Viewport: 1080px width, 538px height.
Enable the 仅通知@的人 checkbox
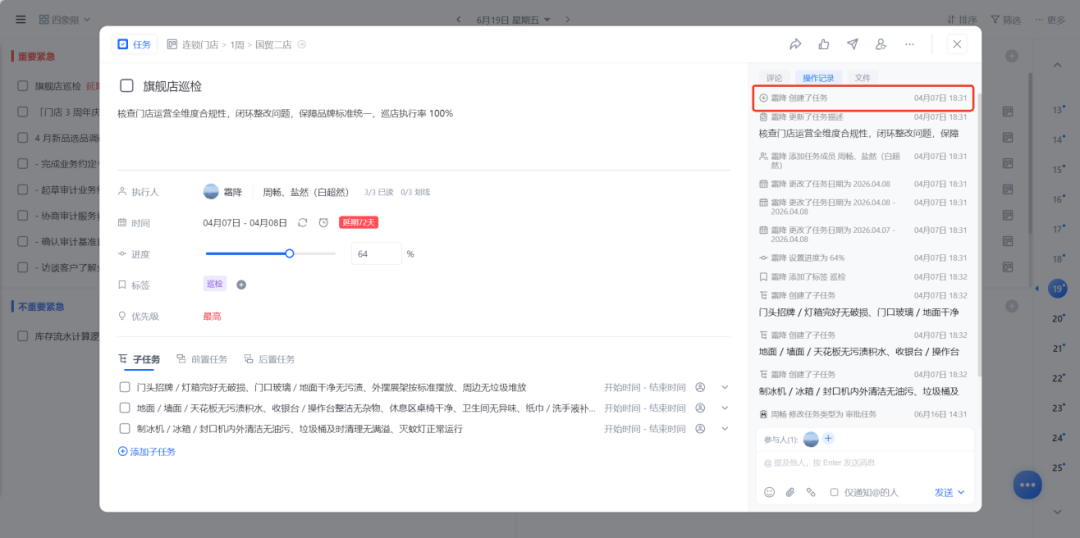point(834,493)
